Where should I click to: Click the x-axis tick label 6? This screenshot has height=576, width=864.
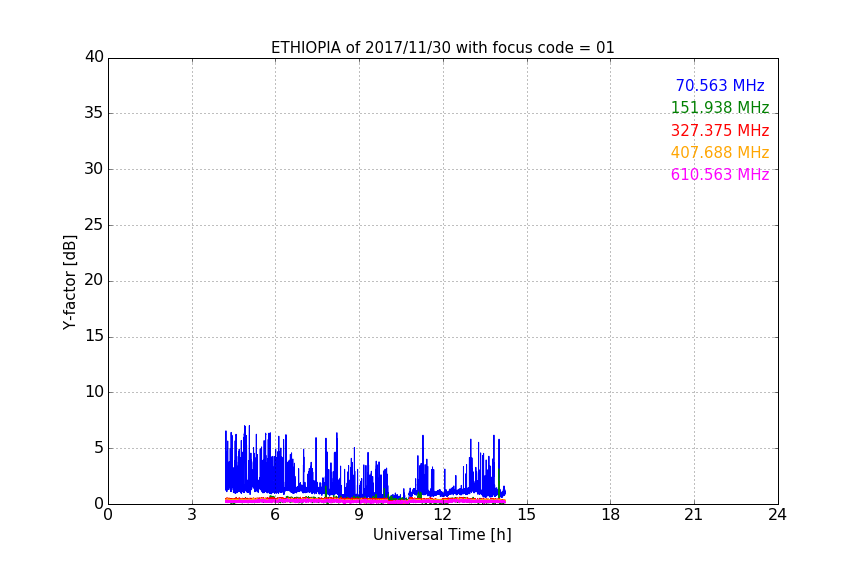(276, 515)
